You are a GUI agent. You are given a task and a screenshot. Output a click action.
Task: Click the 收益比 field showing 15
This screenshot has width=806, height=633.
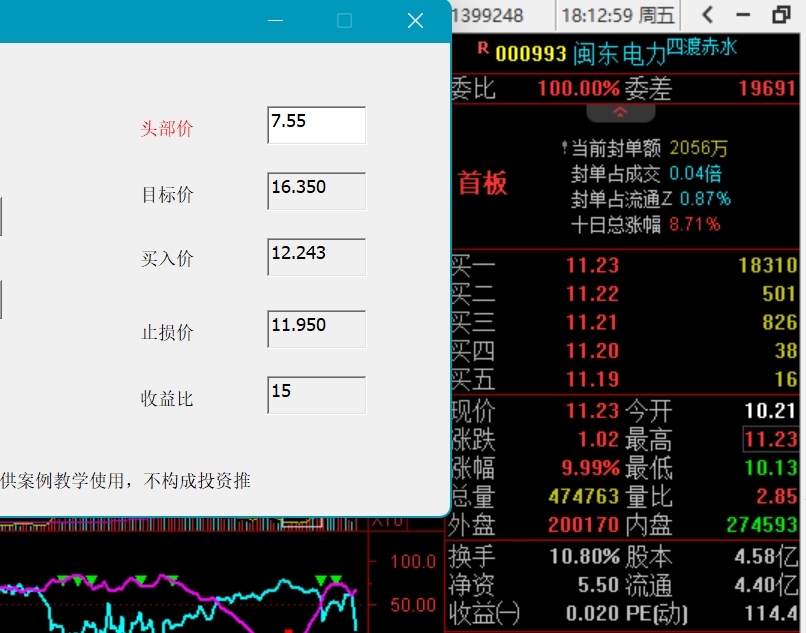coord(317,395)
